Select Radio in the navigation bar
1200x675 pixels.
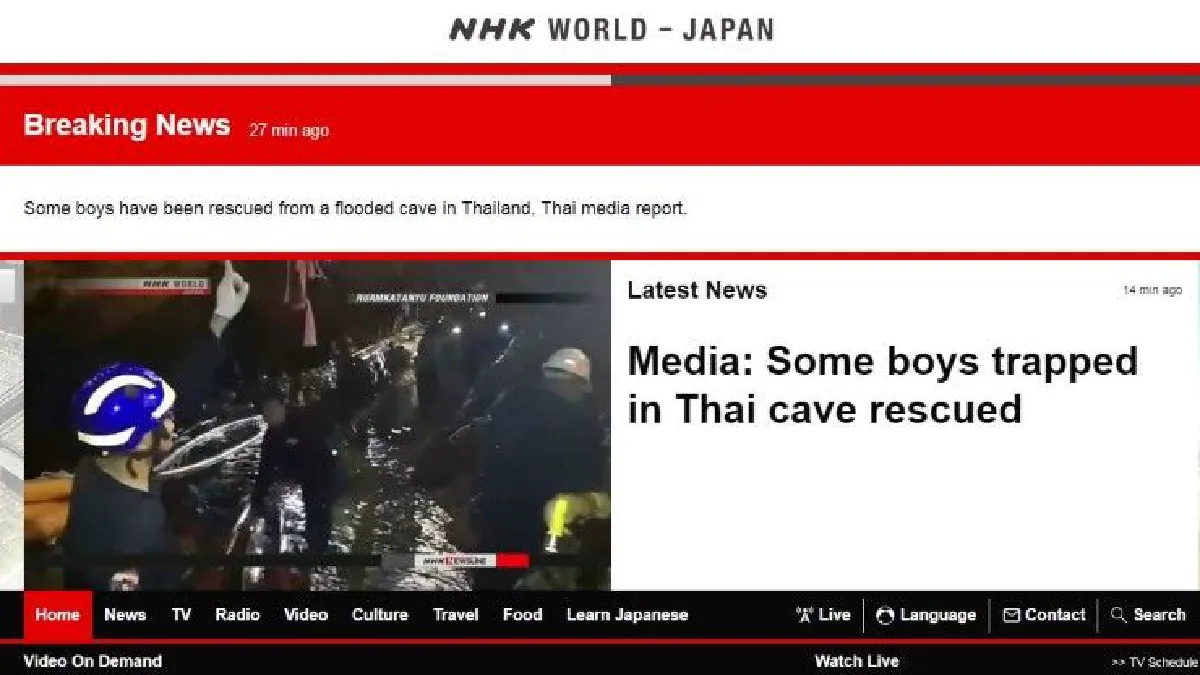(x=238, y=615)
